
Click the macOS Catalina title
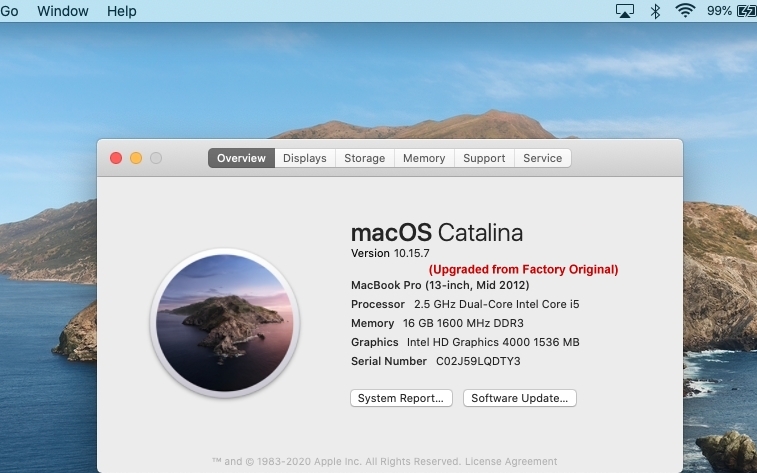pyautogui.click(x=437, y=233)
